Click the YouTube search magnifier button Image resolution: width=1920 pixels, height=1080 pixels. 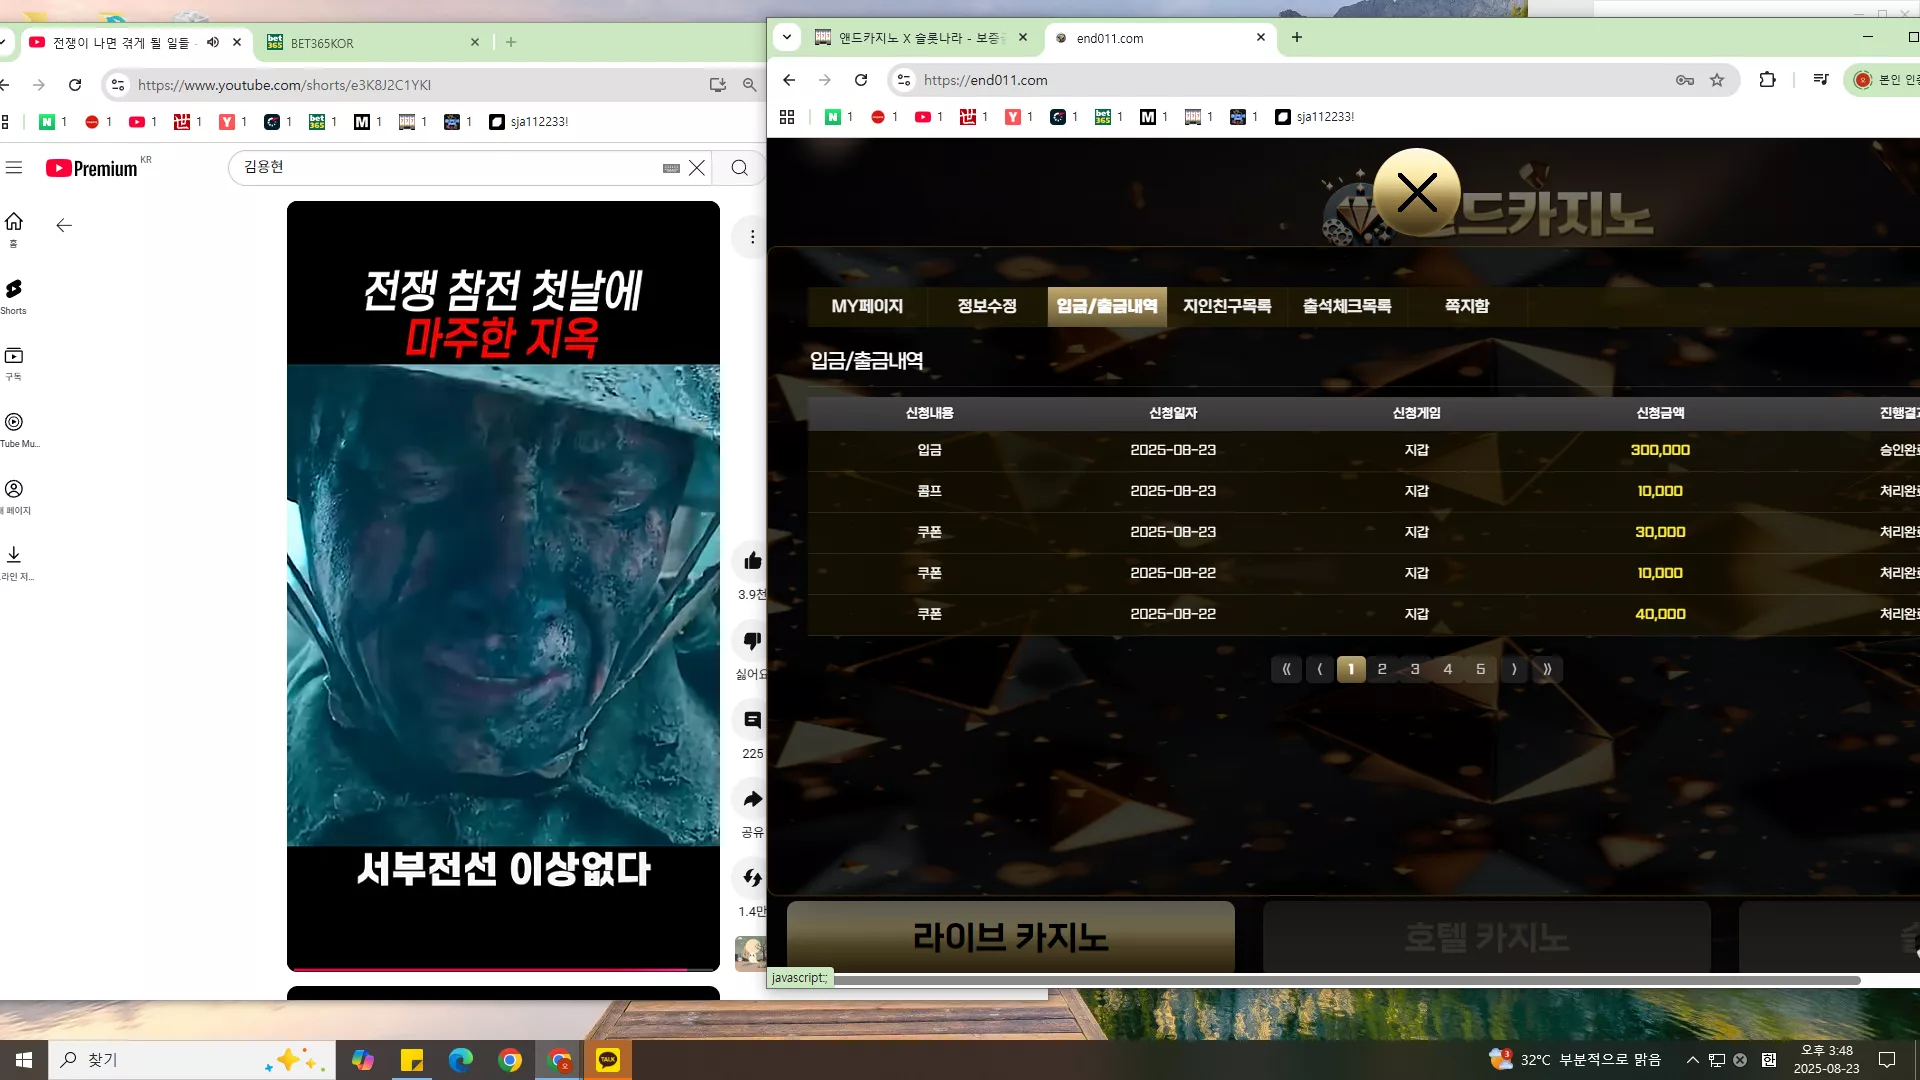tap(739, 168)
